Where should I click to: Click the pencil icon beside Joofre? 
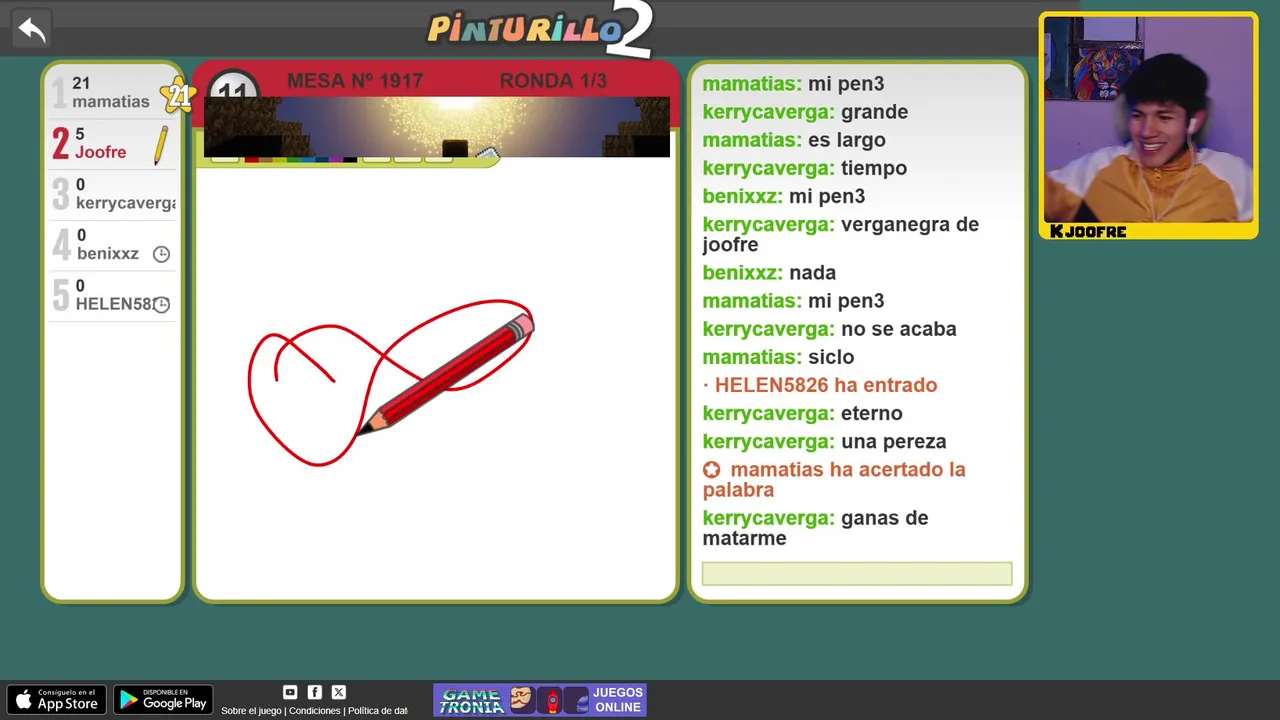click(x=160, y=146)
